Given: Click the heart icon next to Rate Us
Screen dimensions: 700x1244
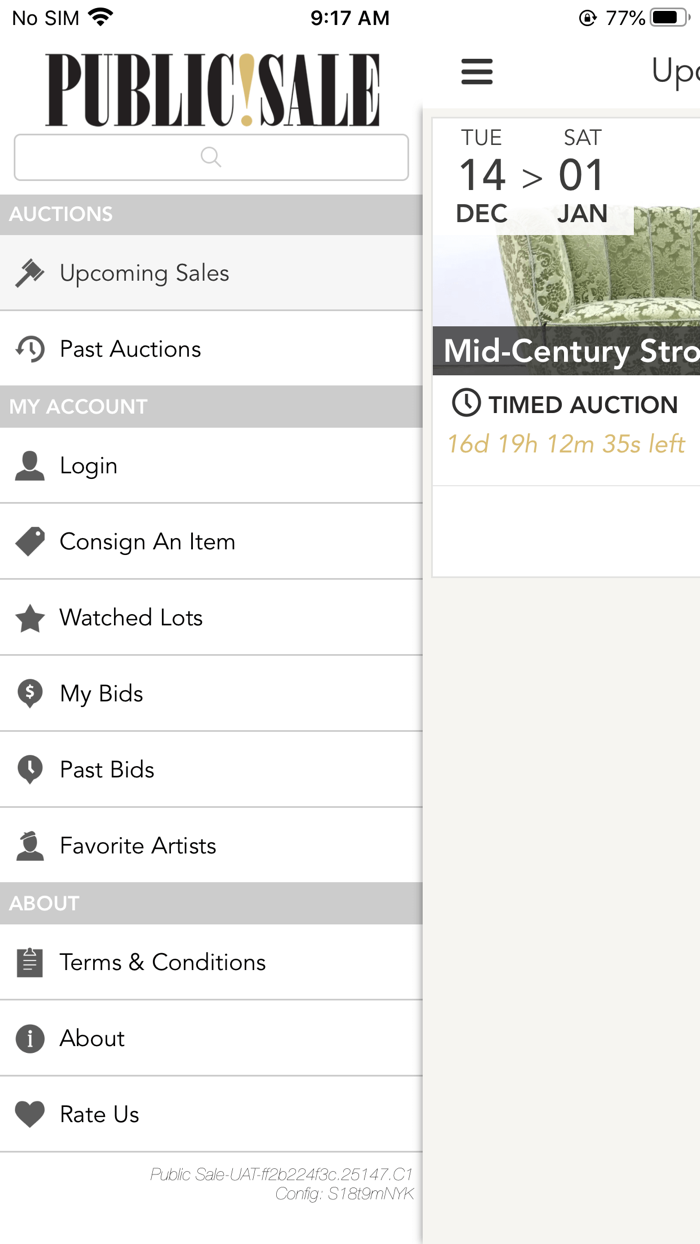Looking at the screenshot, I should pos(30,1114).
